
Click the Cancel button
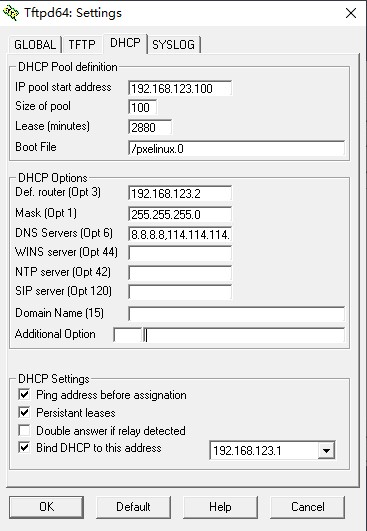point(307,507)
